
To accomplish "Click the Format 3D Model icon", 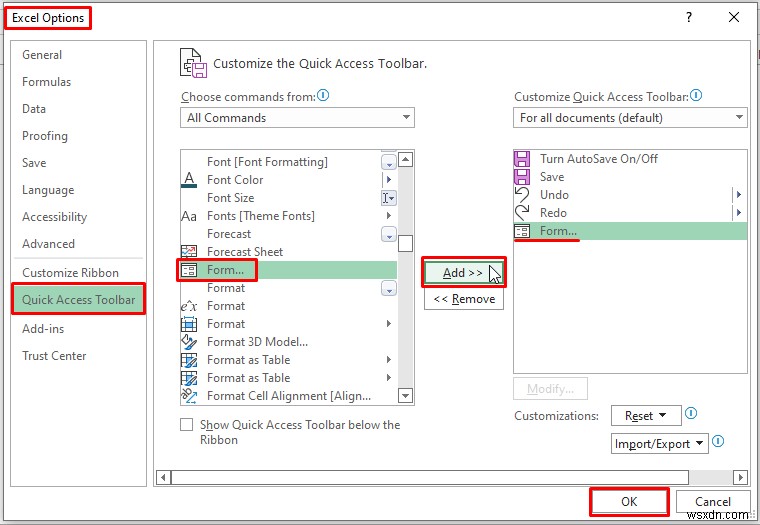I will tap(189, 342).
